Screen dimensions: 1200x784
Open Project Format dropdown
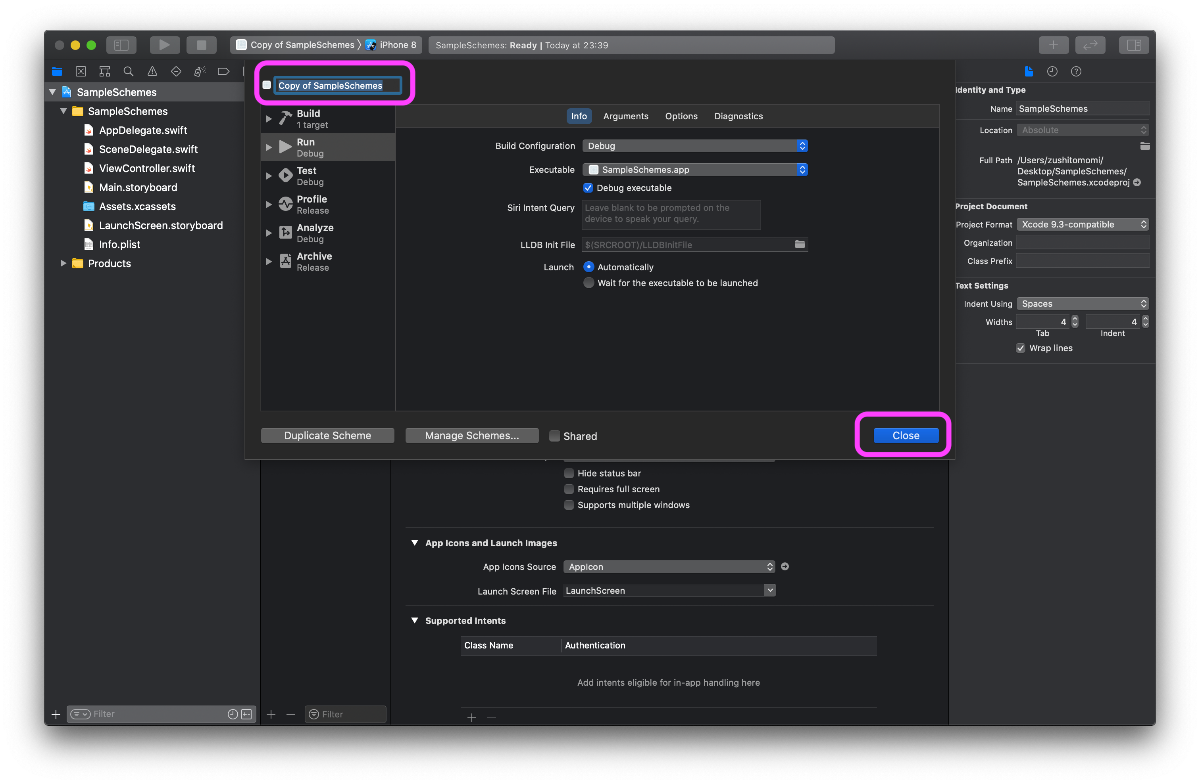pos(1083,225)
